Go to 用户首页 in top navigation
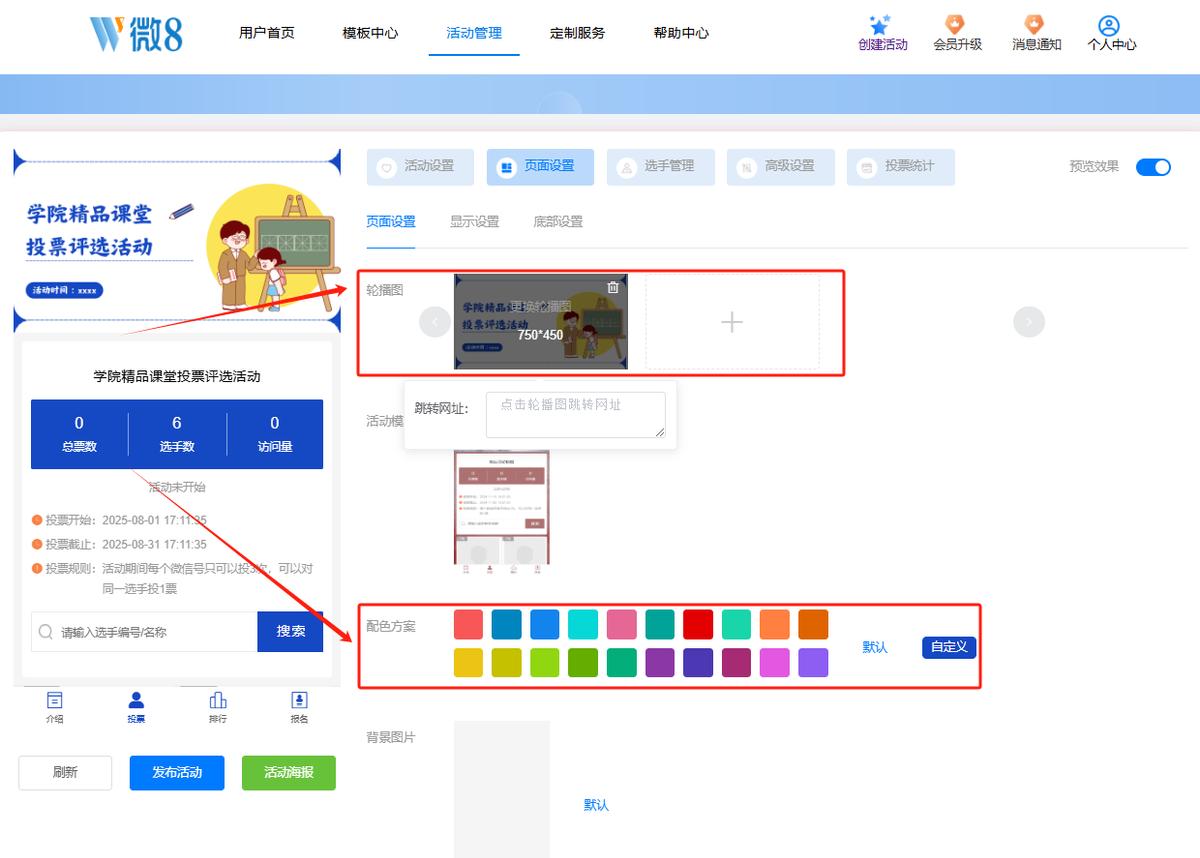1200x858 pixels. click(x=267, y=33)
